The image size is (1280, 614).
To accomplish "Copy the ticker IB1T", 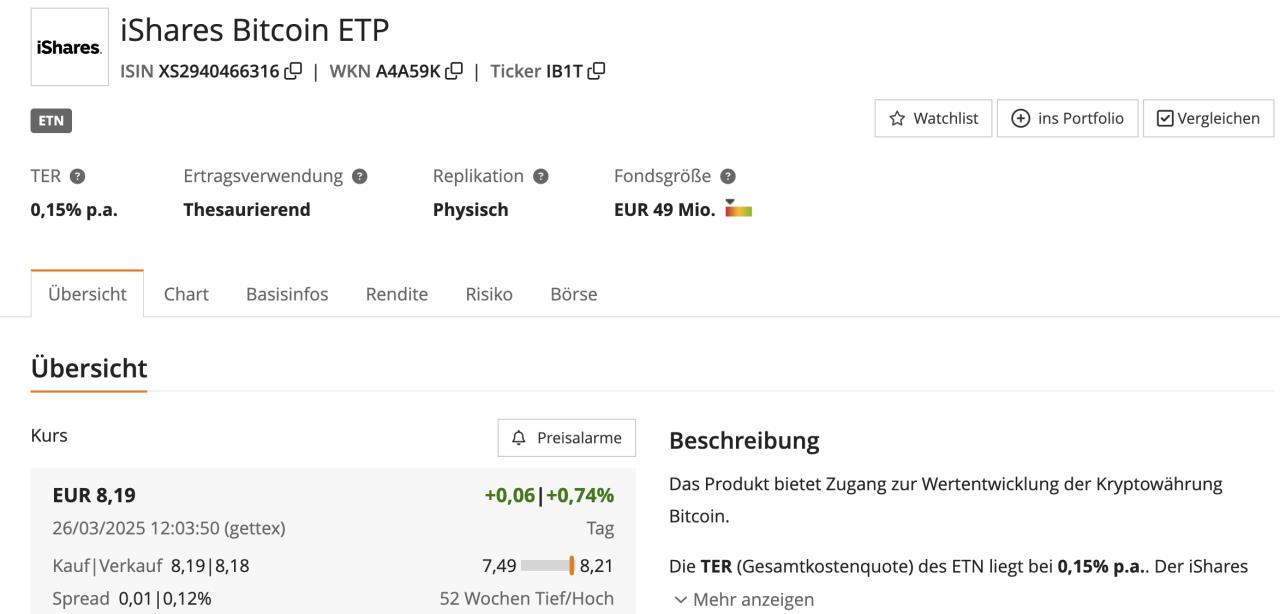I will tap(597, 71).
